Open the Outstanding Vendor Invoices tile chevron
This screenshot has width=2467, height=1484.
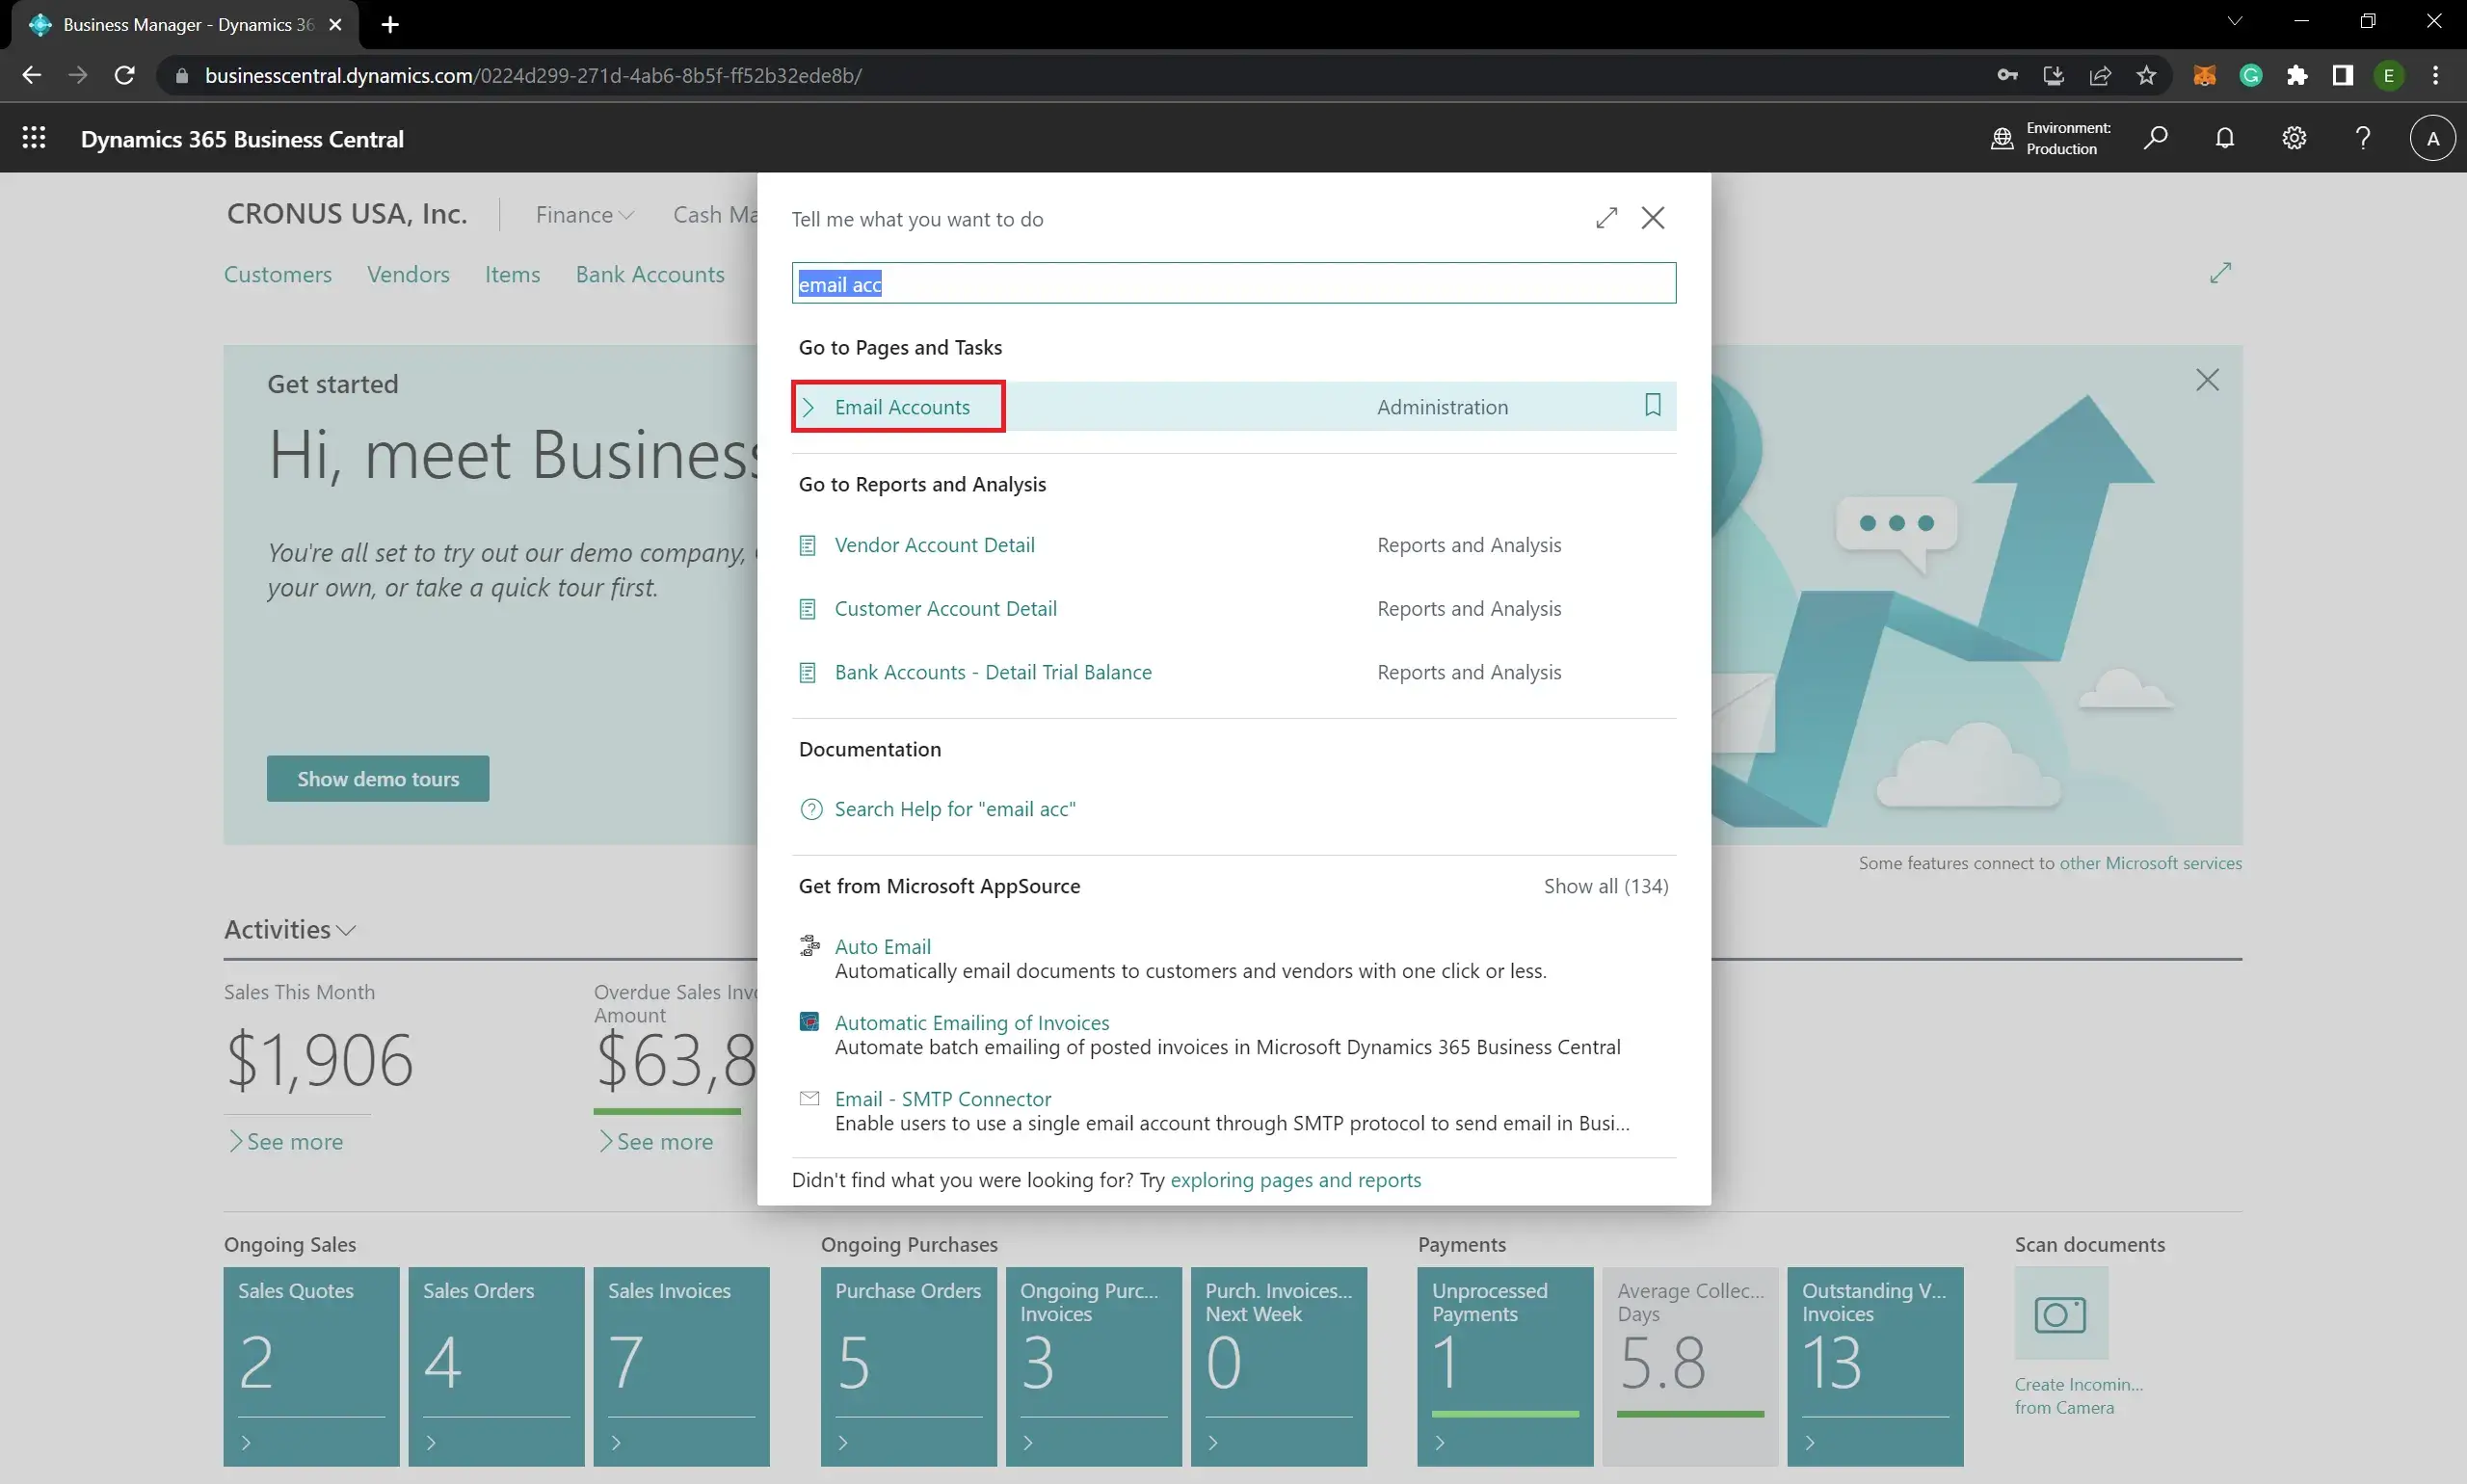(x=1810, y=1442)
